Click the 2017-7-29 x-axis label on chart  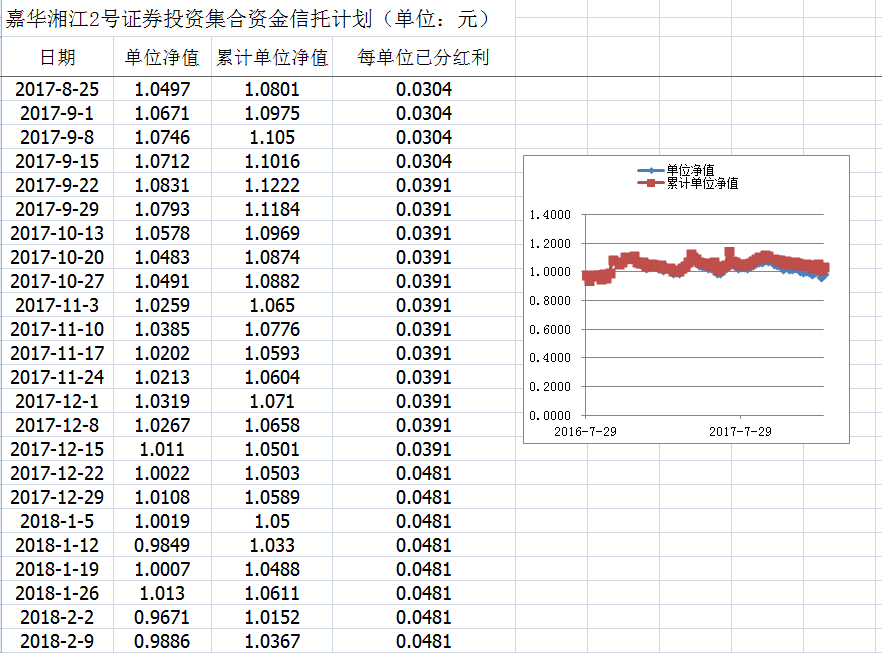[x=740, y=431]
